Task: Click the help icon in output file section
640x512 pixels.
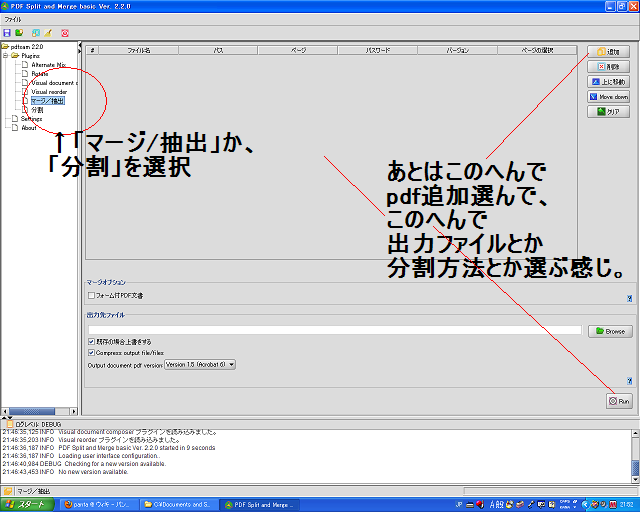Action: tap(629, 381)
